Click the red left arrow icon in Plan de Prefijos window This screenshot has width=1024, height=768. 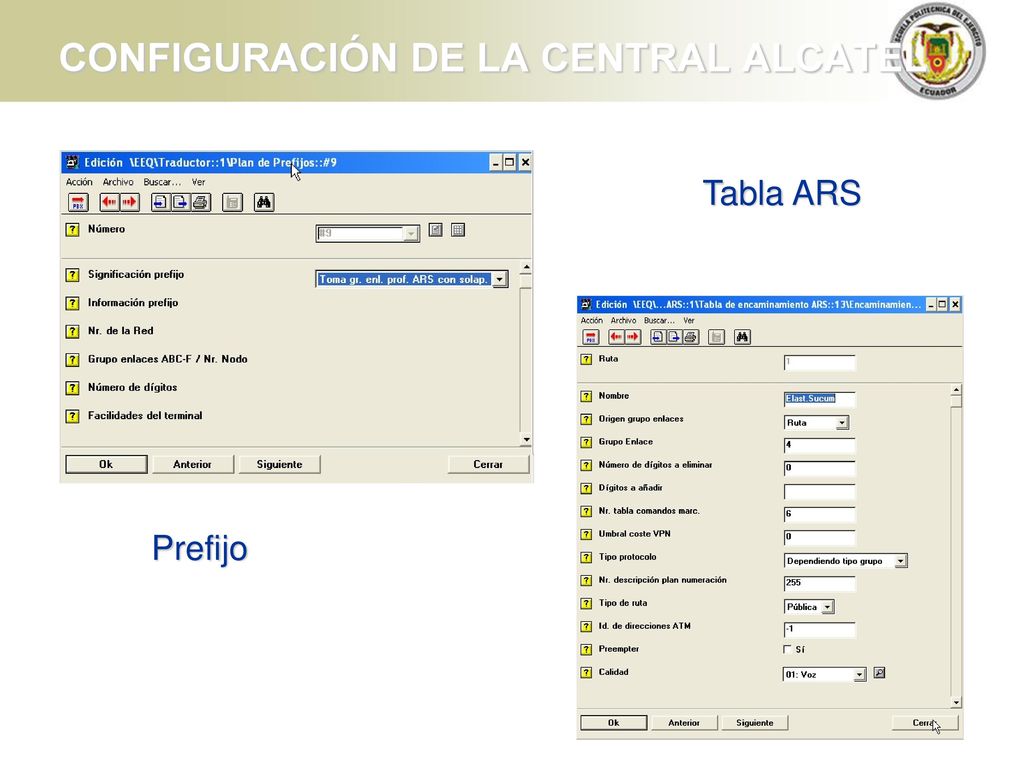pos(109,202)
